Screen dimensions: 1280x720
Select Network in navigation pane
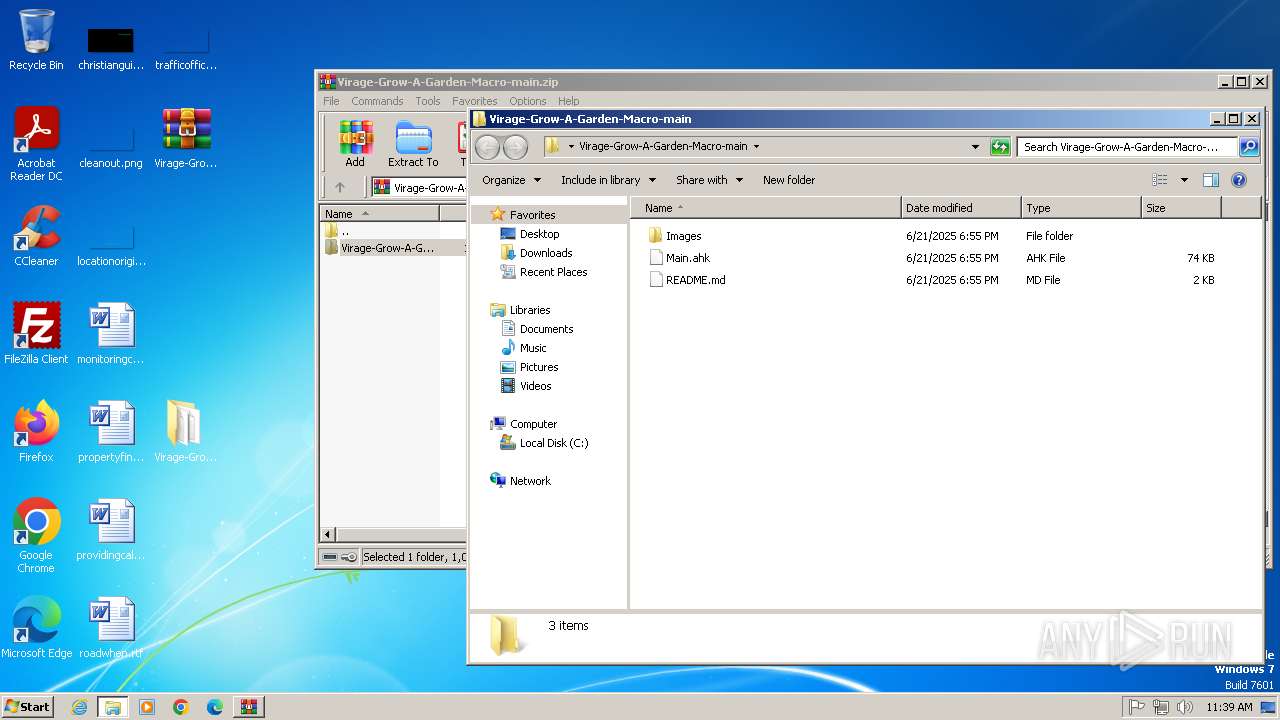[x=530, y=481]
